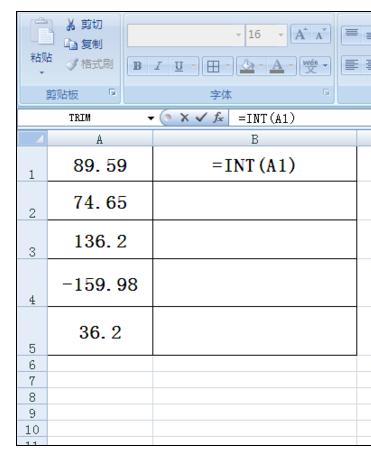371x452 pixels.
Task: Click the Decrease Font Size icon
Action: click(320, 34)
